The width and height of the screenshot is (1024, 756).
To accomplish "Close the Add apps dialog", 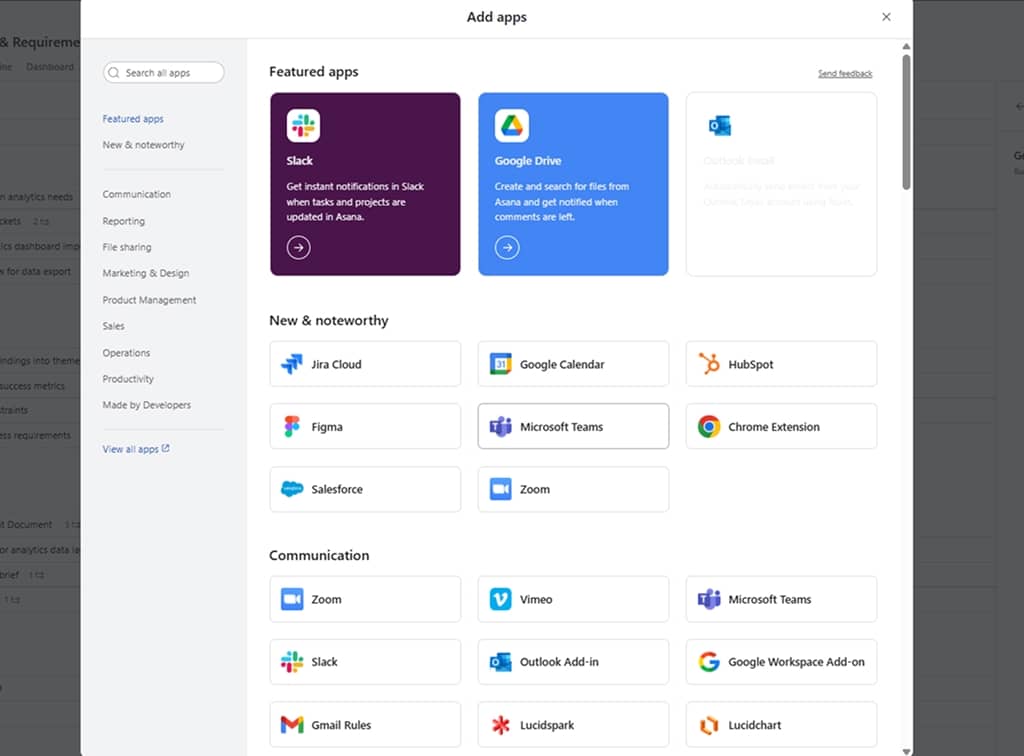I will coord(886,17).
